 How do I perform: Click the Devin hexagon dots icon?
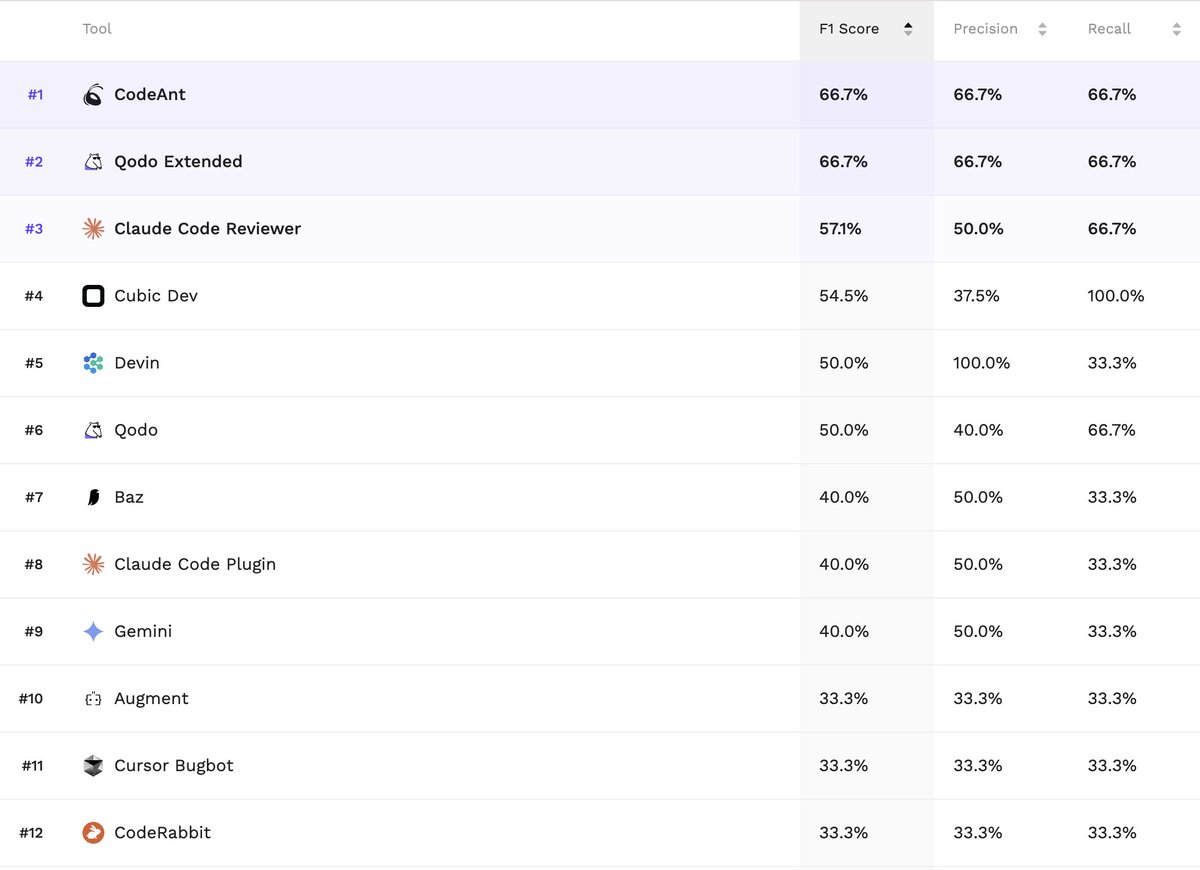(x=93, y=363)
